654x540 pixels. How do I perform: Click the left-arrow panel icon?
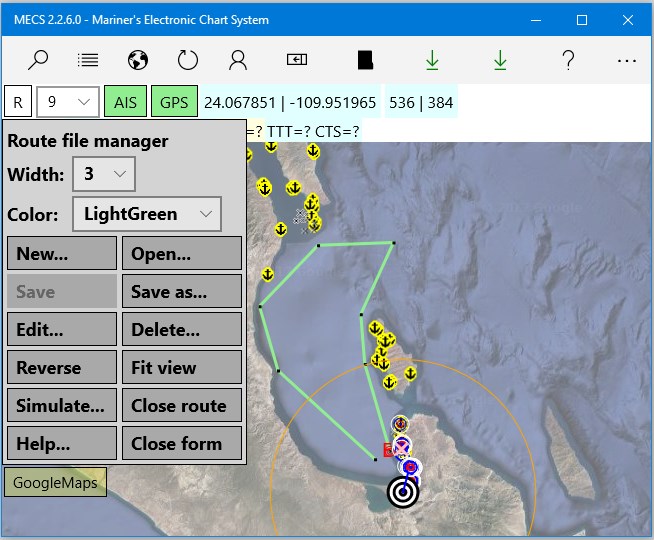coord(297,60)
